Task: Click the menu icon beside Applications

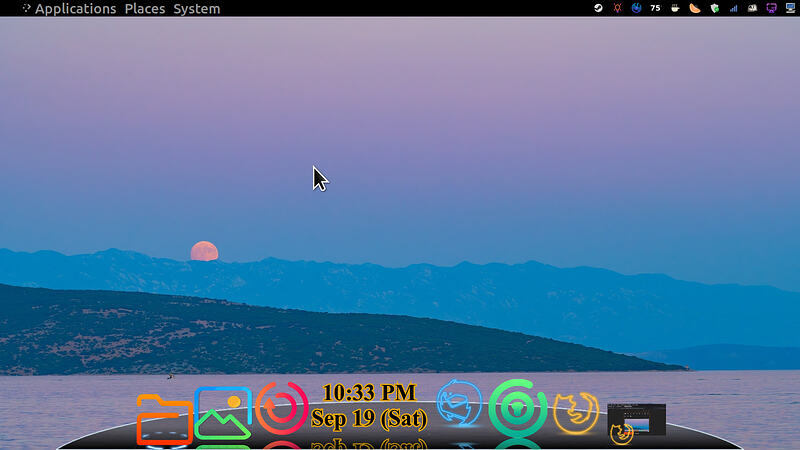Action: pyautogui.click(x=26, y=8)
